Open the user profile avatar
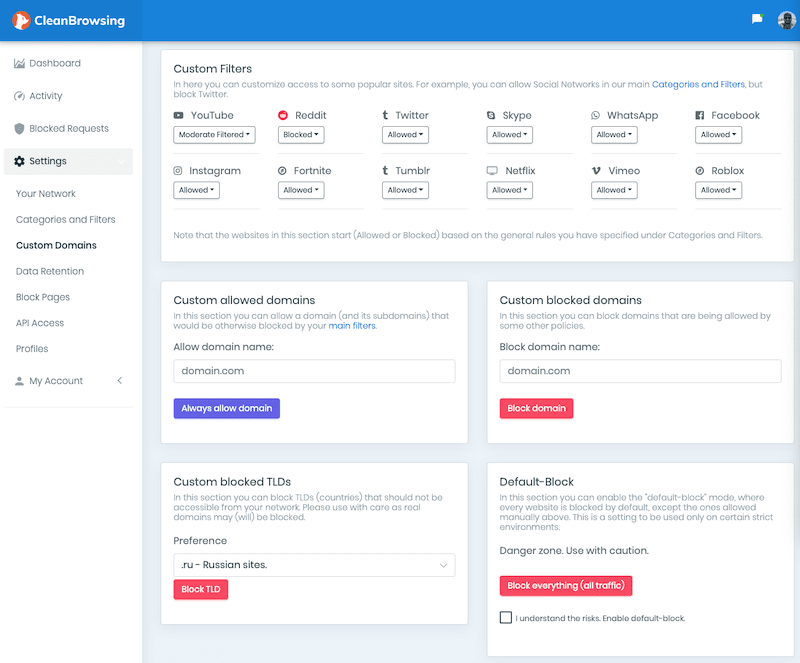This screenshot has width=800, height=663. [x=787, y=20]
